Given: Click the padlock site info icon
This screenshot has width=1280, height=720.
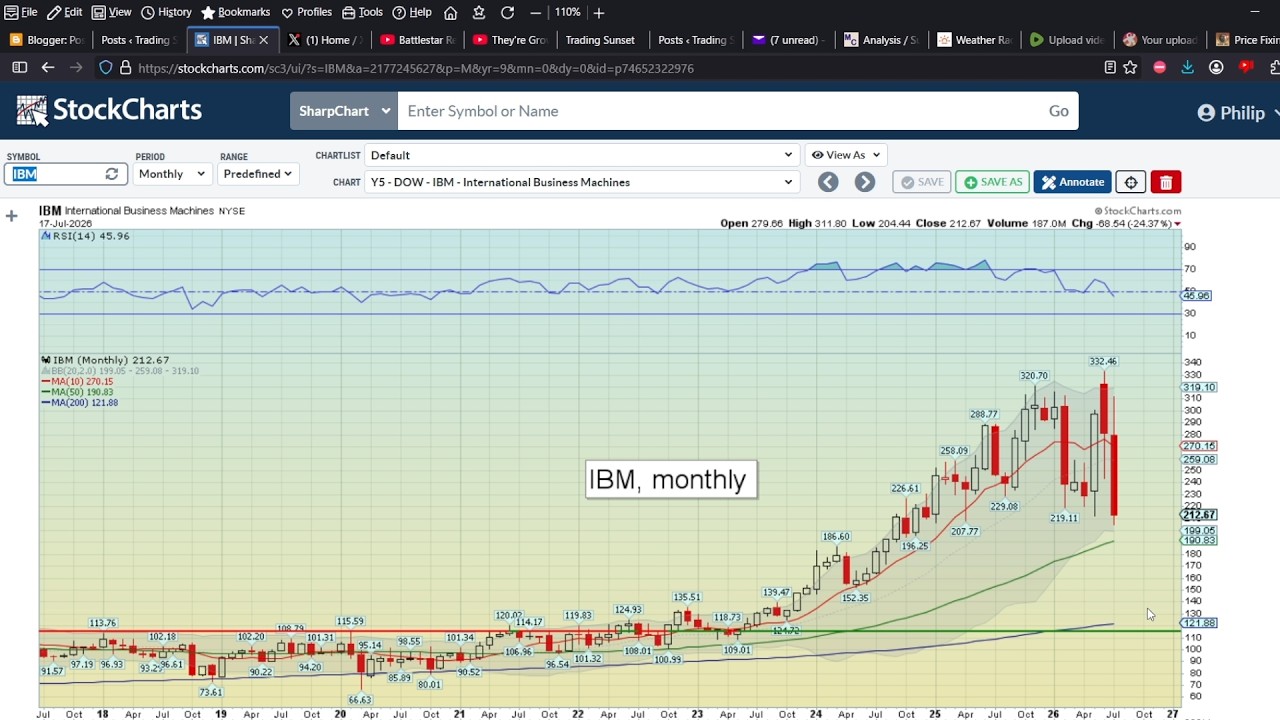Looking at the screenshot, I should tap(125, 68).
